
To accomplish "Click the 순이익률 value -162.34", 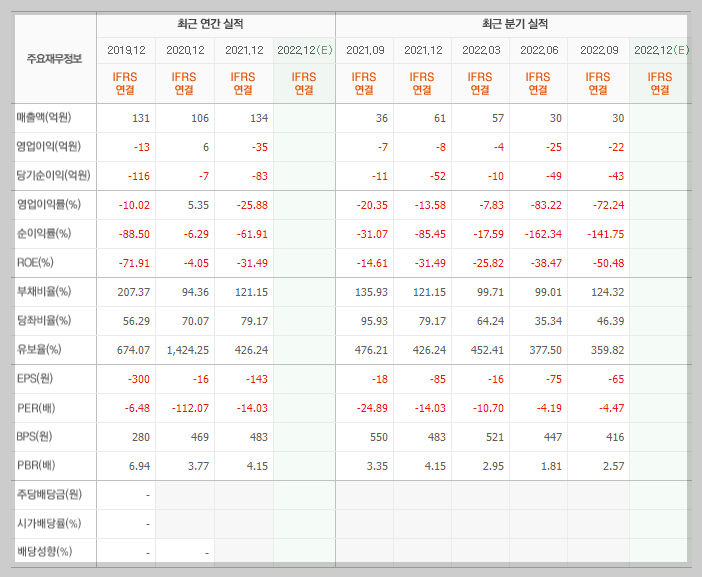I will tap(544, 234).
